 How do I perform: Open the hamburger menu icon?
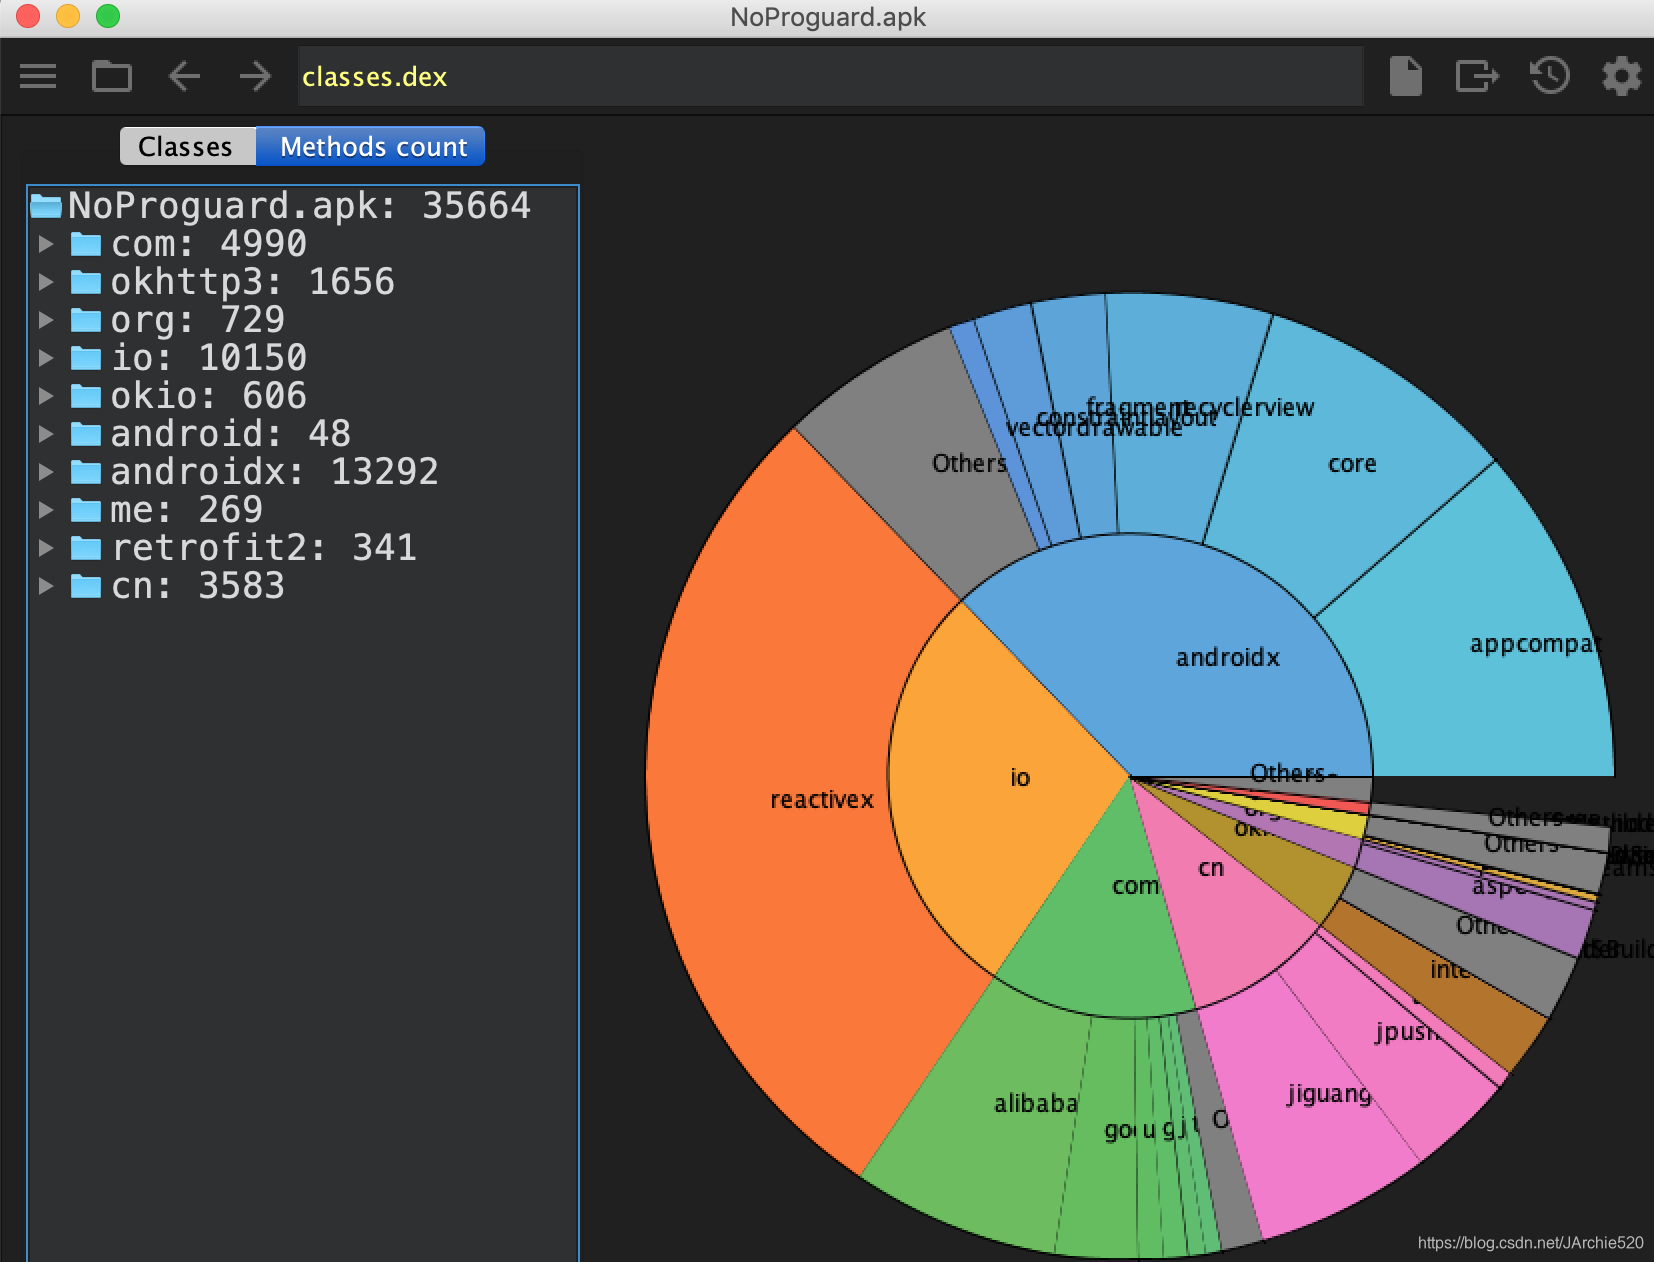pos(38,76)
